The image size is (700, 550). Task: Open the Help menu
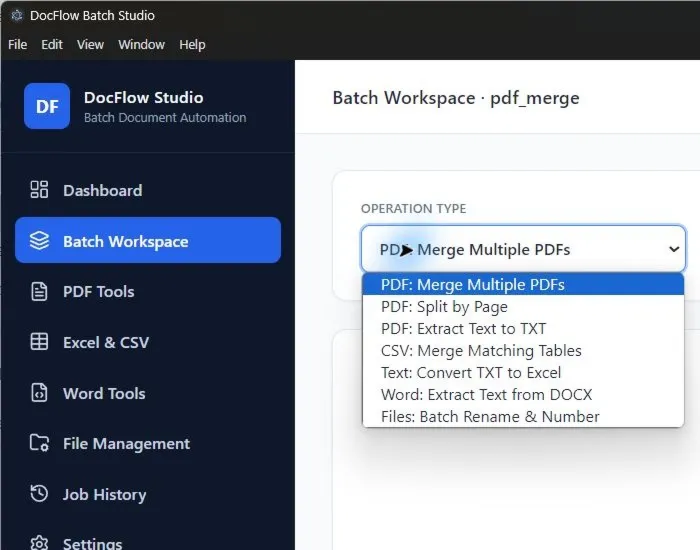[192, 45]
